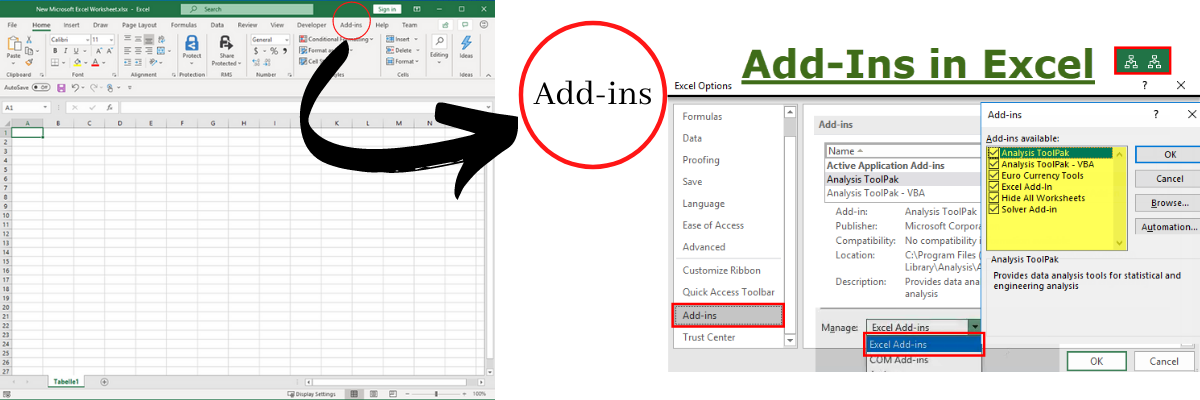The width and height of the screenshot is (1200, 400).
Task: Toggle the AutoSave switch
Action: click(41, 88)
